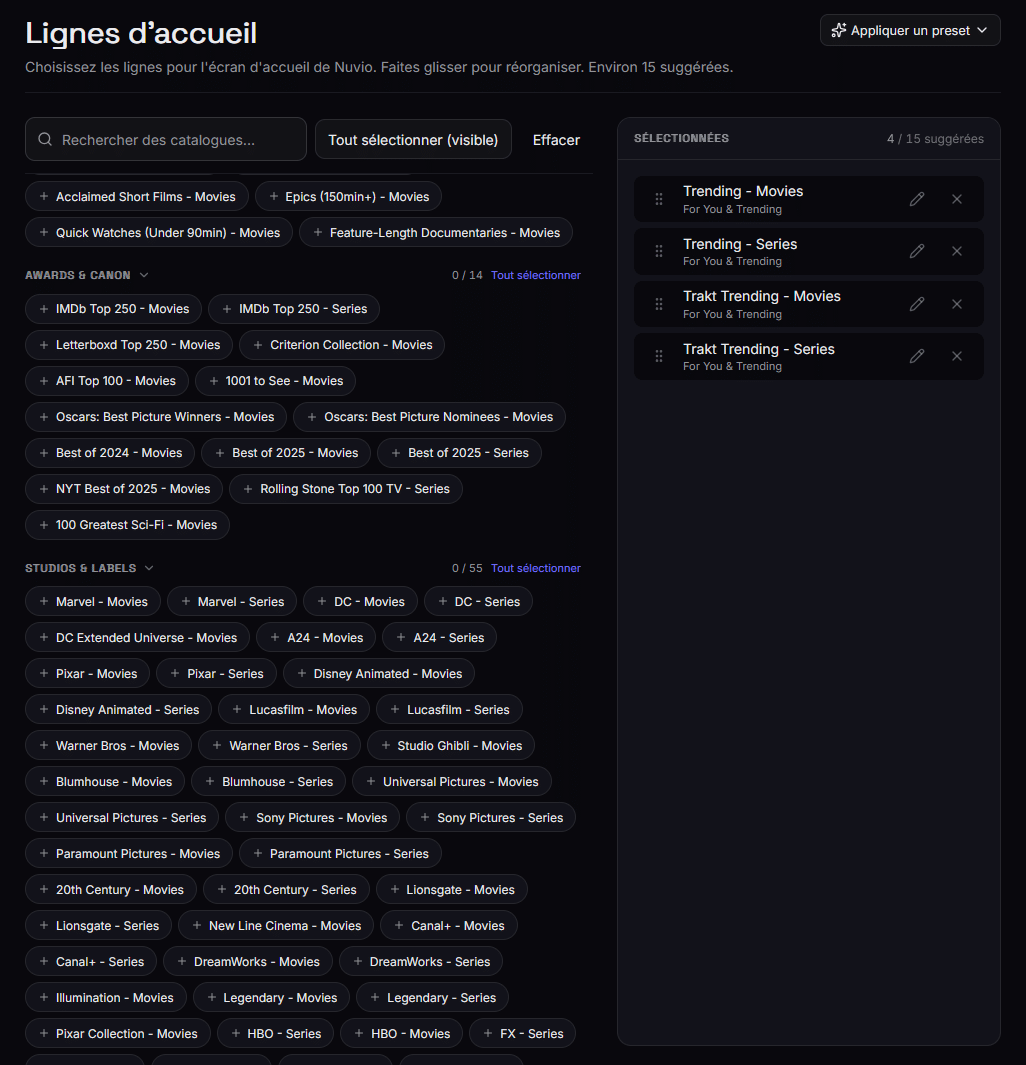Select all in Awards & Canon section

536,275
